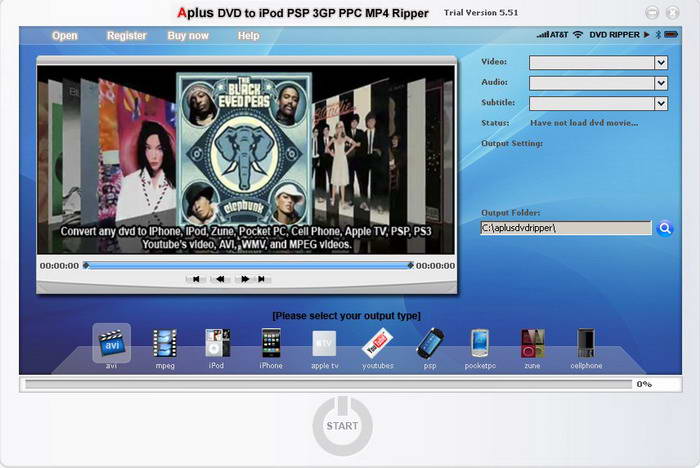Click the skip to previous chapter control
Screen dimensions: 700x468
click(196, 279)
